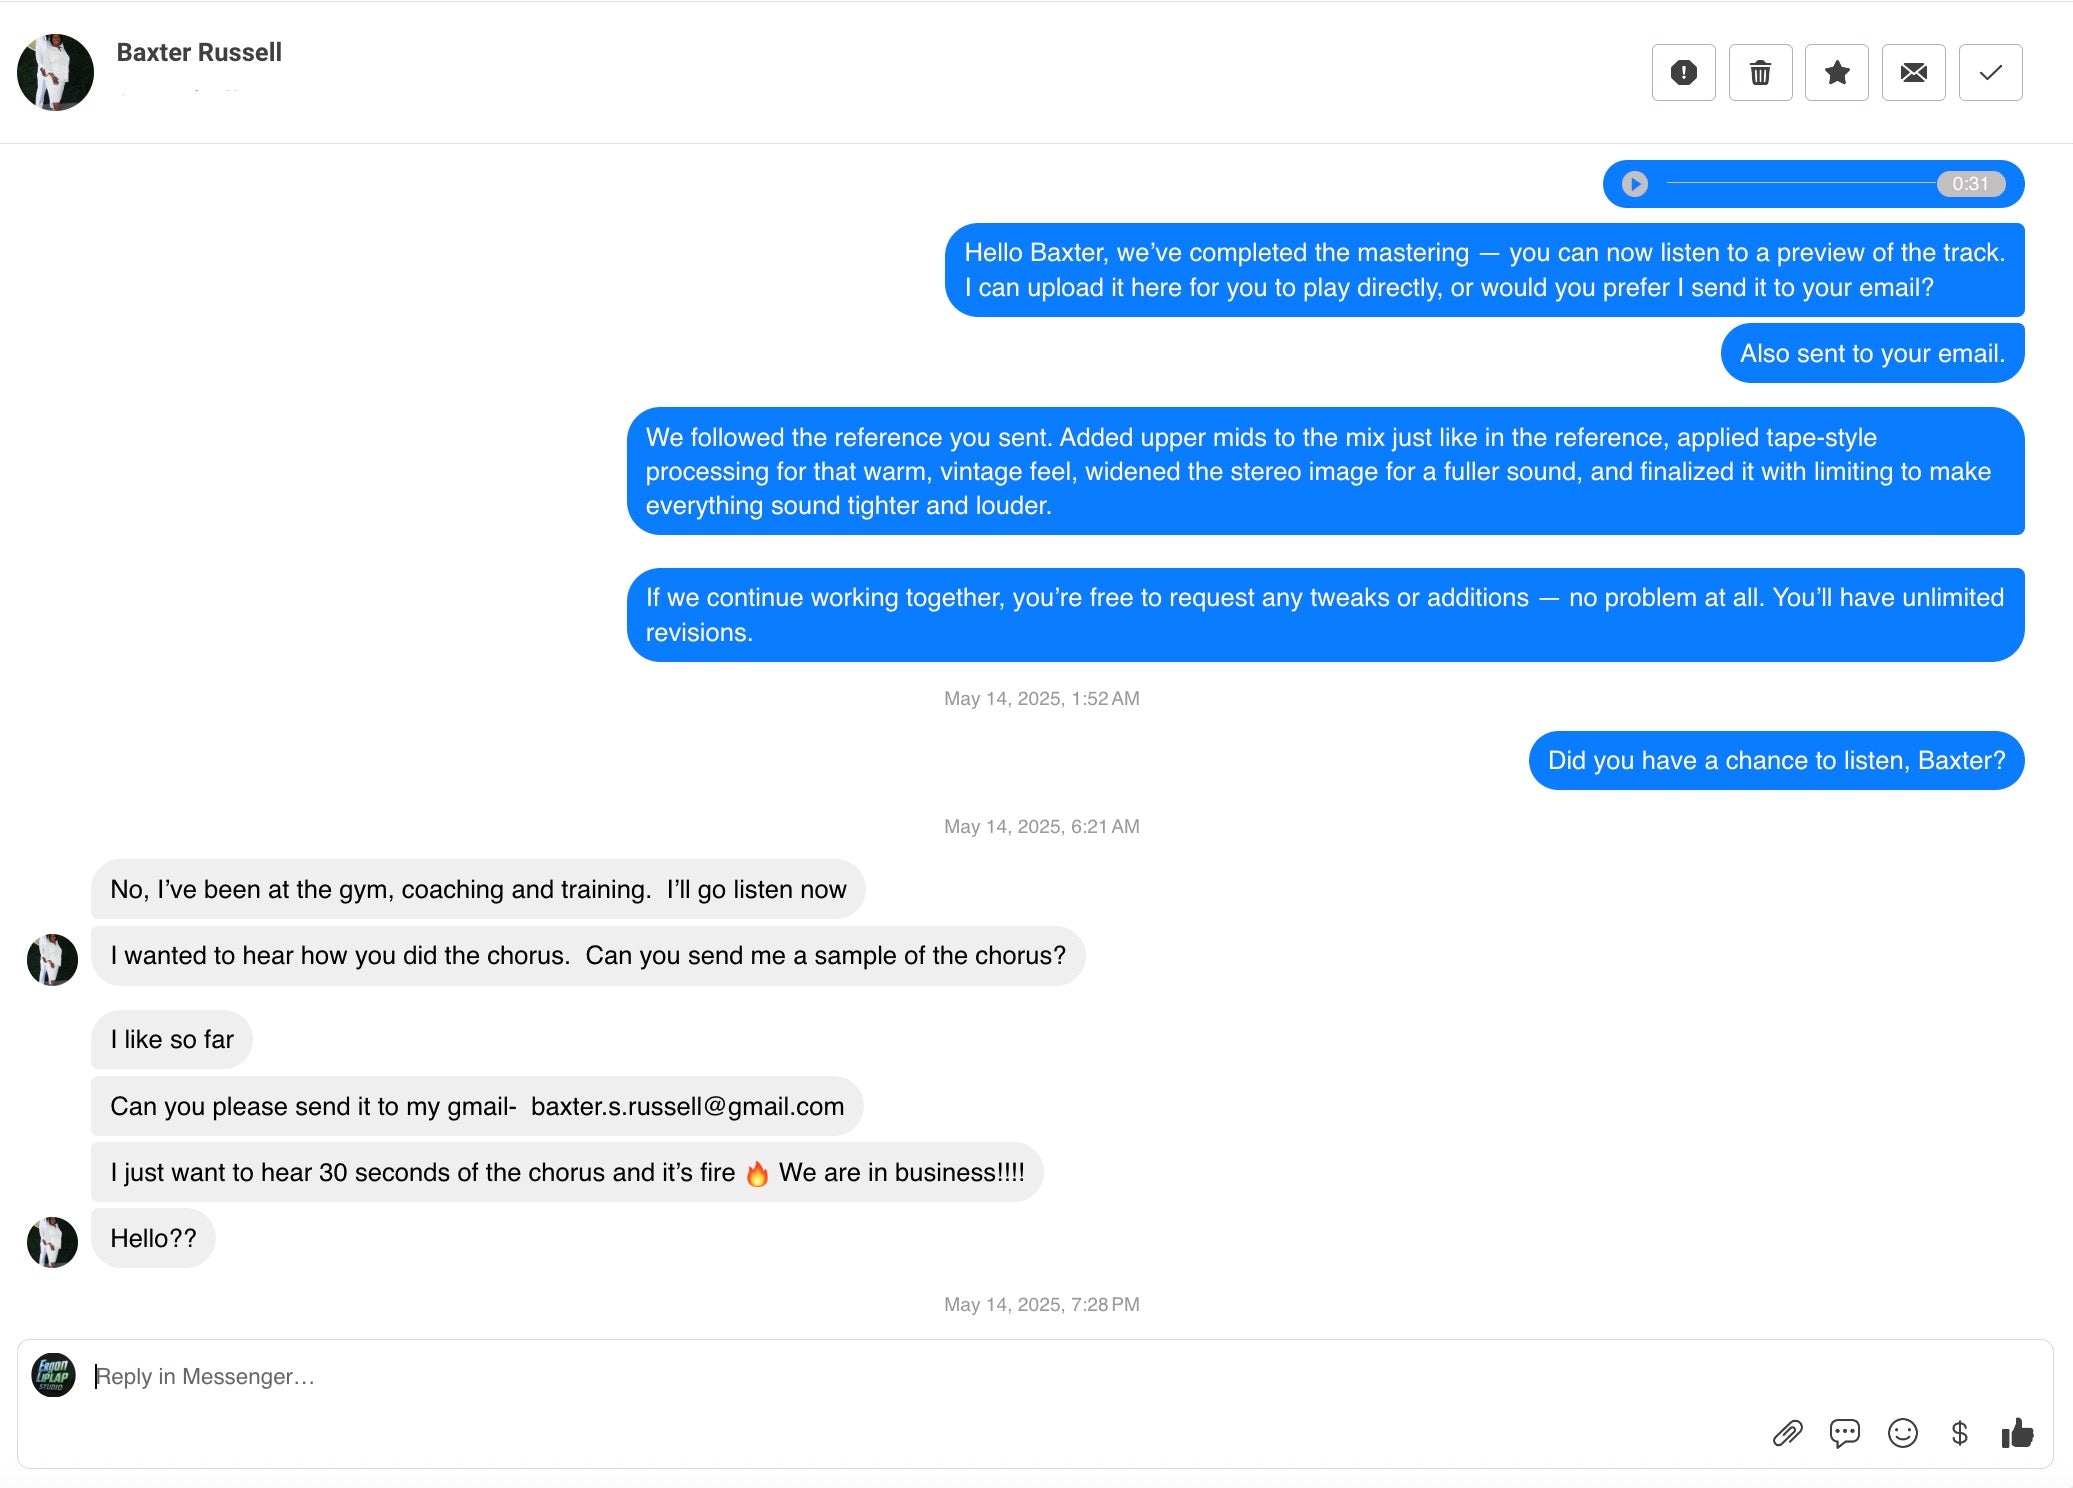Viewport: 2073px width, 1488px height.
Task: Select the "Did you have a chance to listen" message
Action: pos(1776,761)
